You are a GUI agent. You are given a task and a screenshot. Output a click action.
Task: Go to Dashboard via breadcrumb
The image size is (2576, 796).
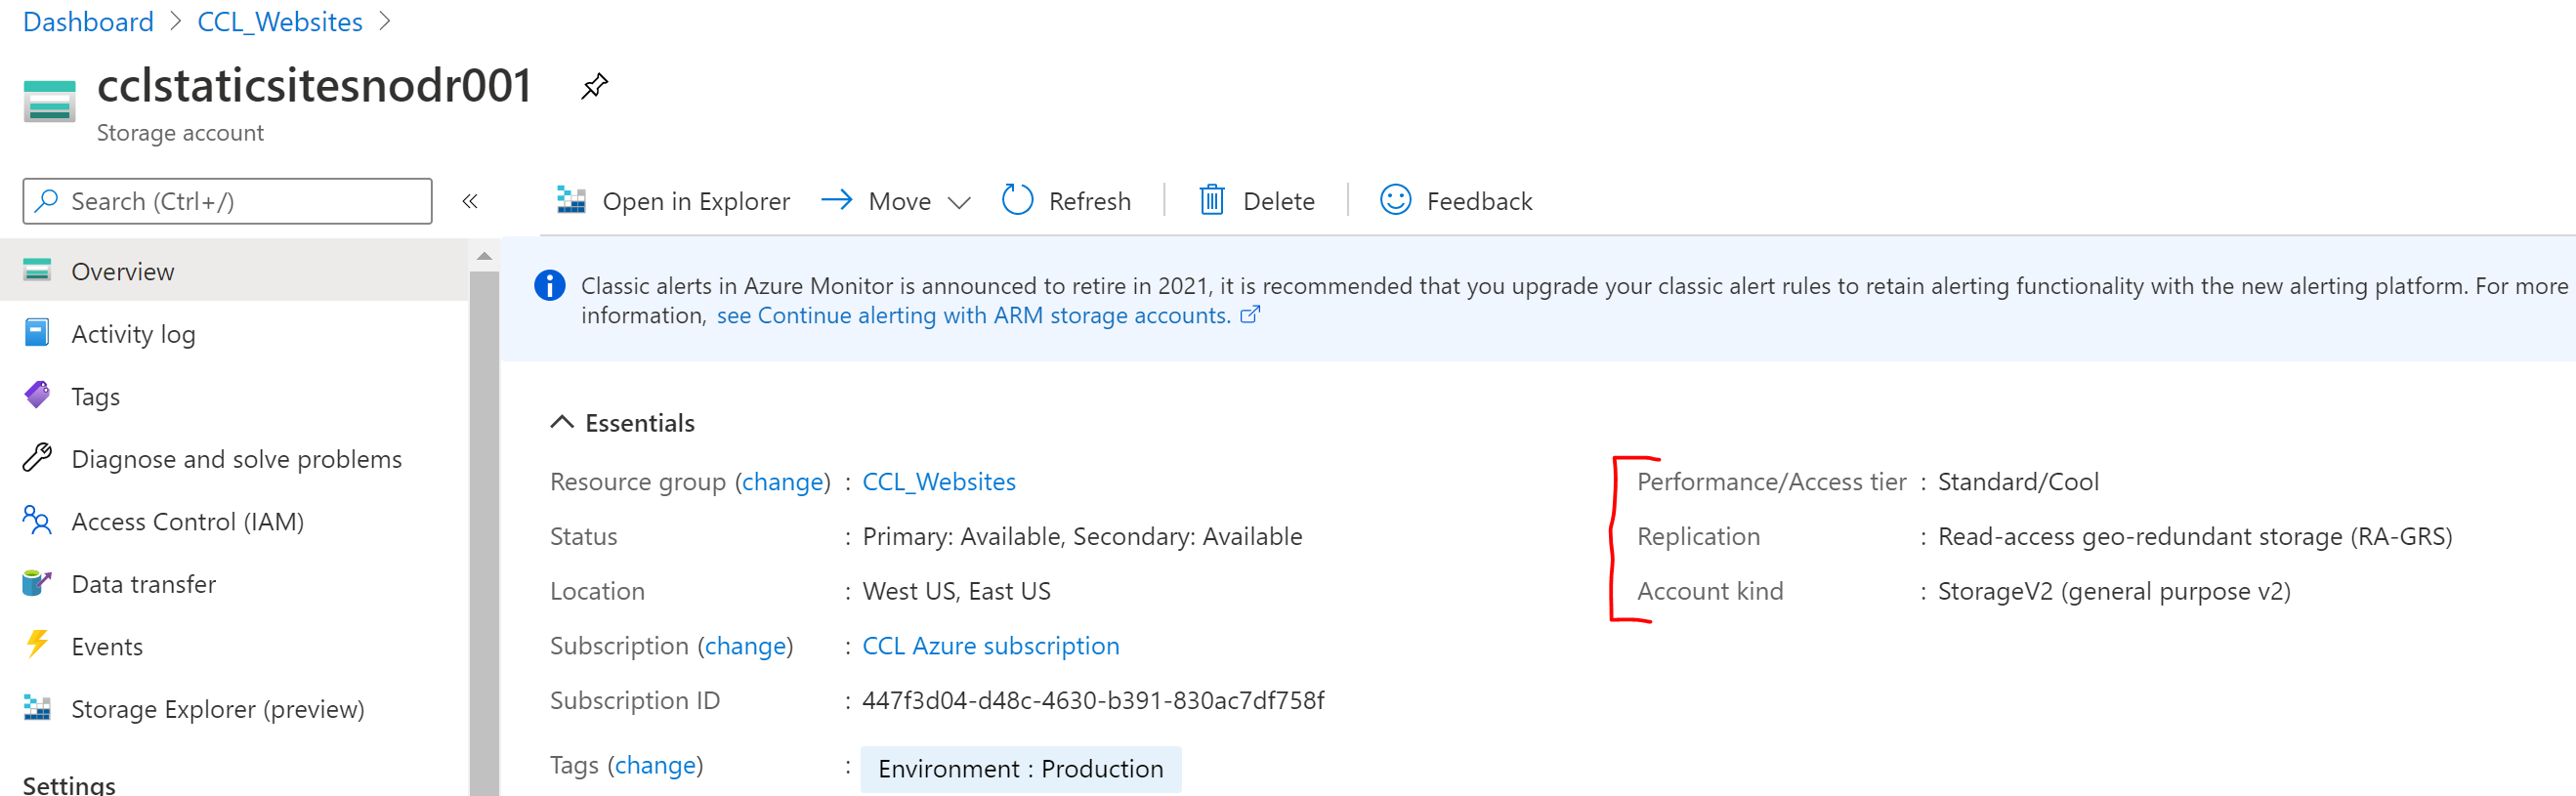[x=88, y=22]
